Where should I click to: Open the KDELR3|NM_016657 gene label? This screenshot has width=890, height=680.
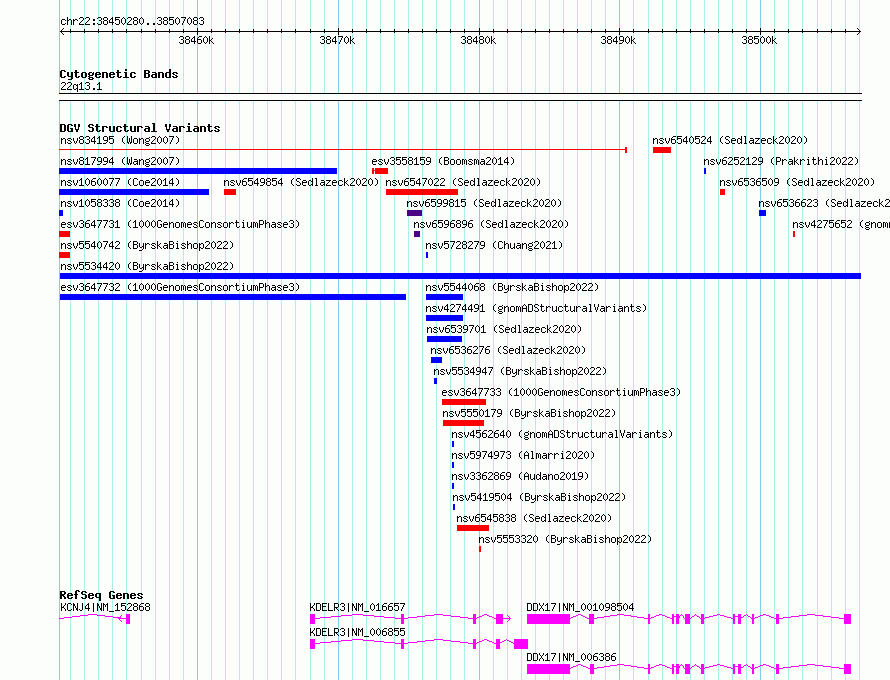(x=358, y=607)
